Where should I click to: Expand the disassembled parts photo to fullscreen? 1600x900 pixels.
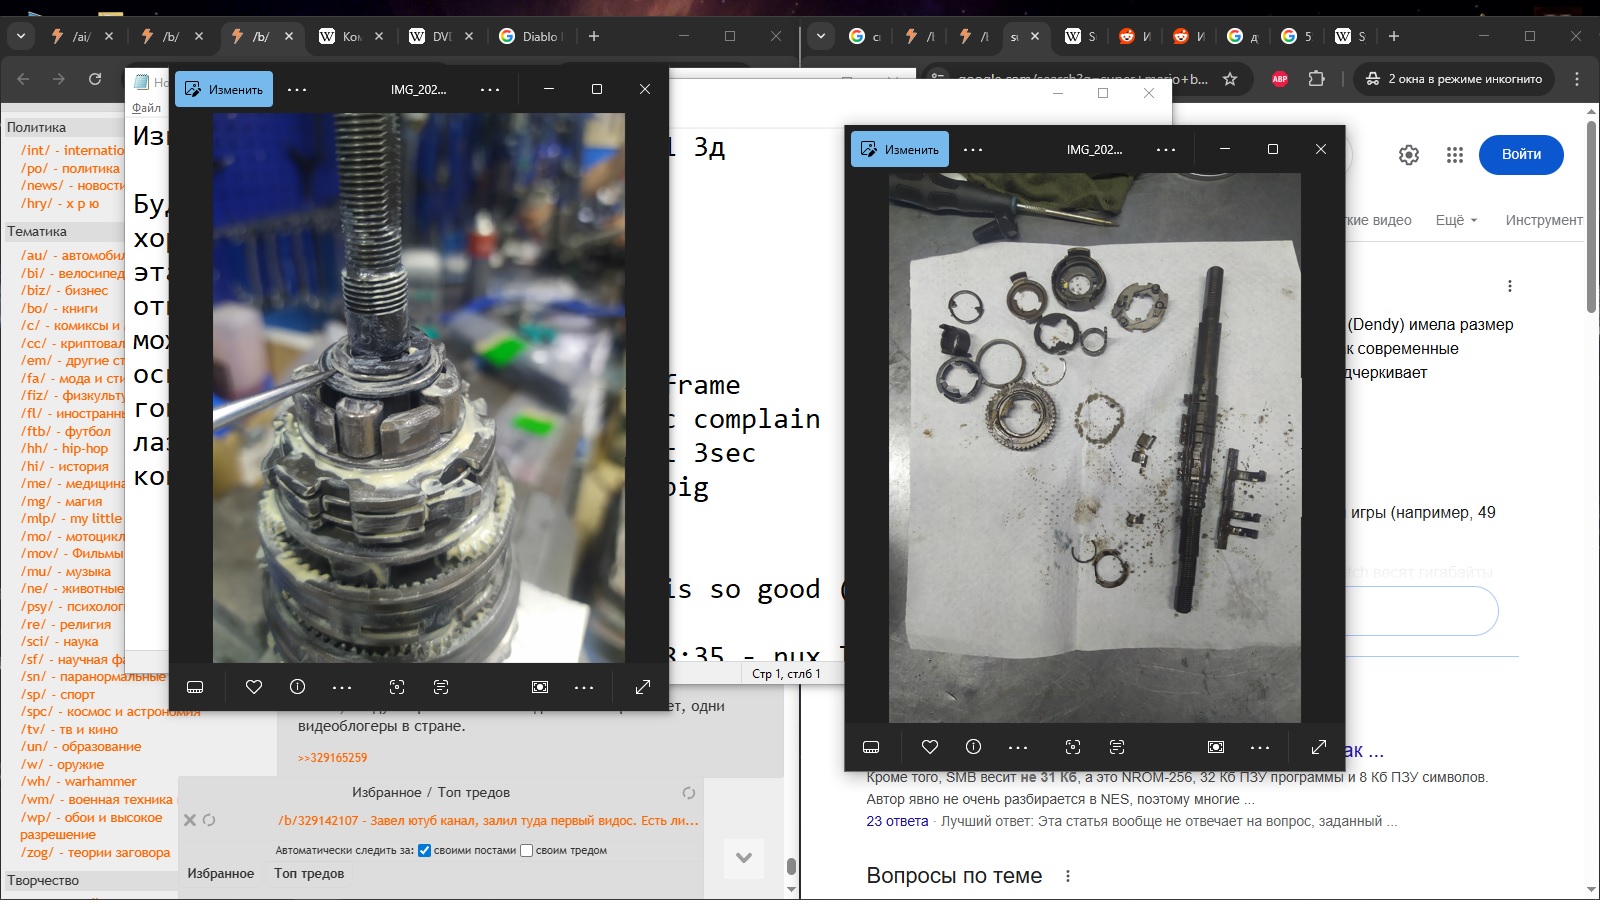[1319, 747]
